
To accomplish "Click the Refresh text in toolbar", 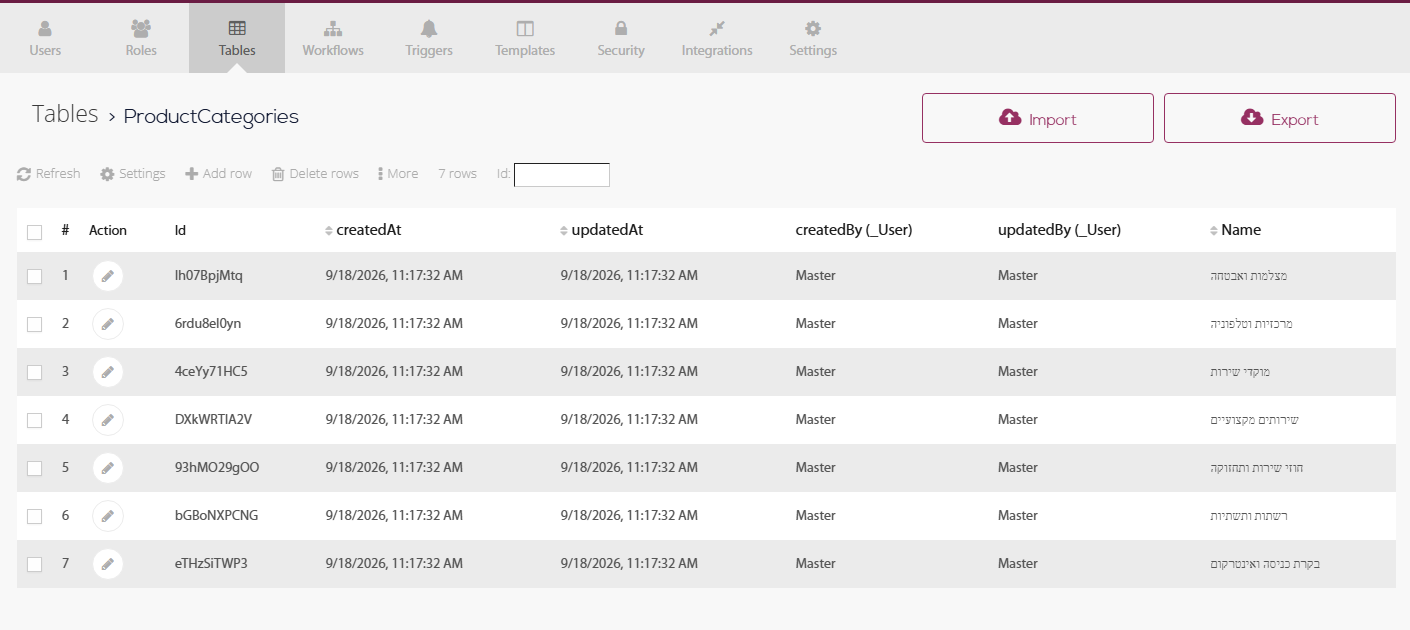I will tap(58, 174).
